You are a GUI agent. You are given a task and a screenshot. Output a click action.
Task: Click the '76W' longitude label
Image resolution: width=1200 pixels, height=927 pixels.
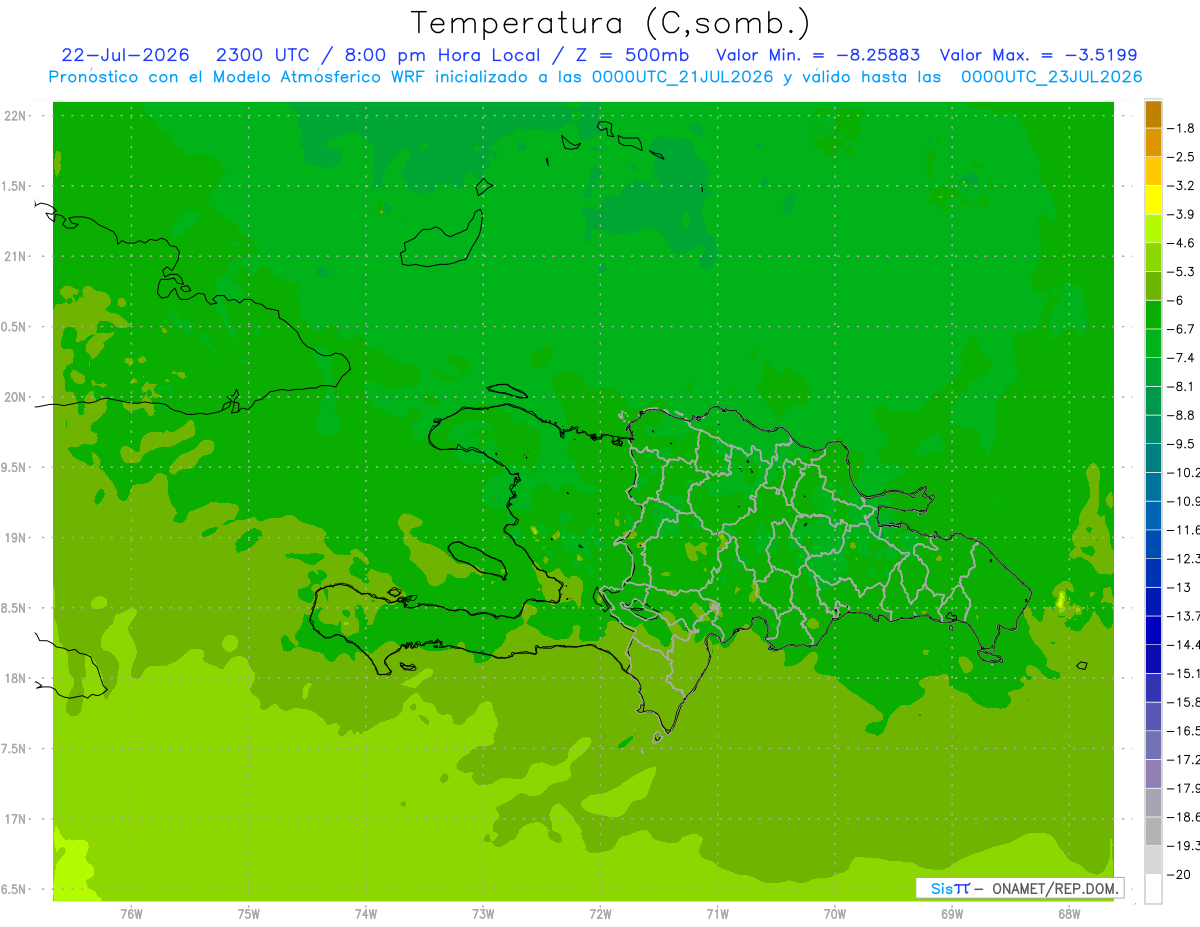point(131,914)
